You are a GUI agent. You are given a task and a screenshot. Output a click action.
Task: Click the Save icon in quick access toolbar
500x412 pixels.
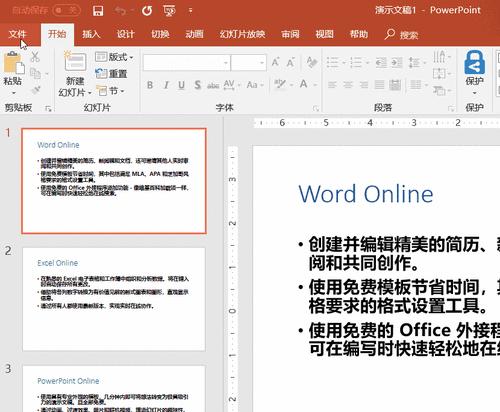[x=98, y=11]
